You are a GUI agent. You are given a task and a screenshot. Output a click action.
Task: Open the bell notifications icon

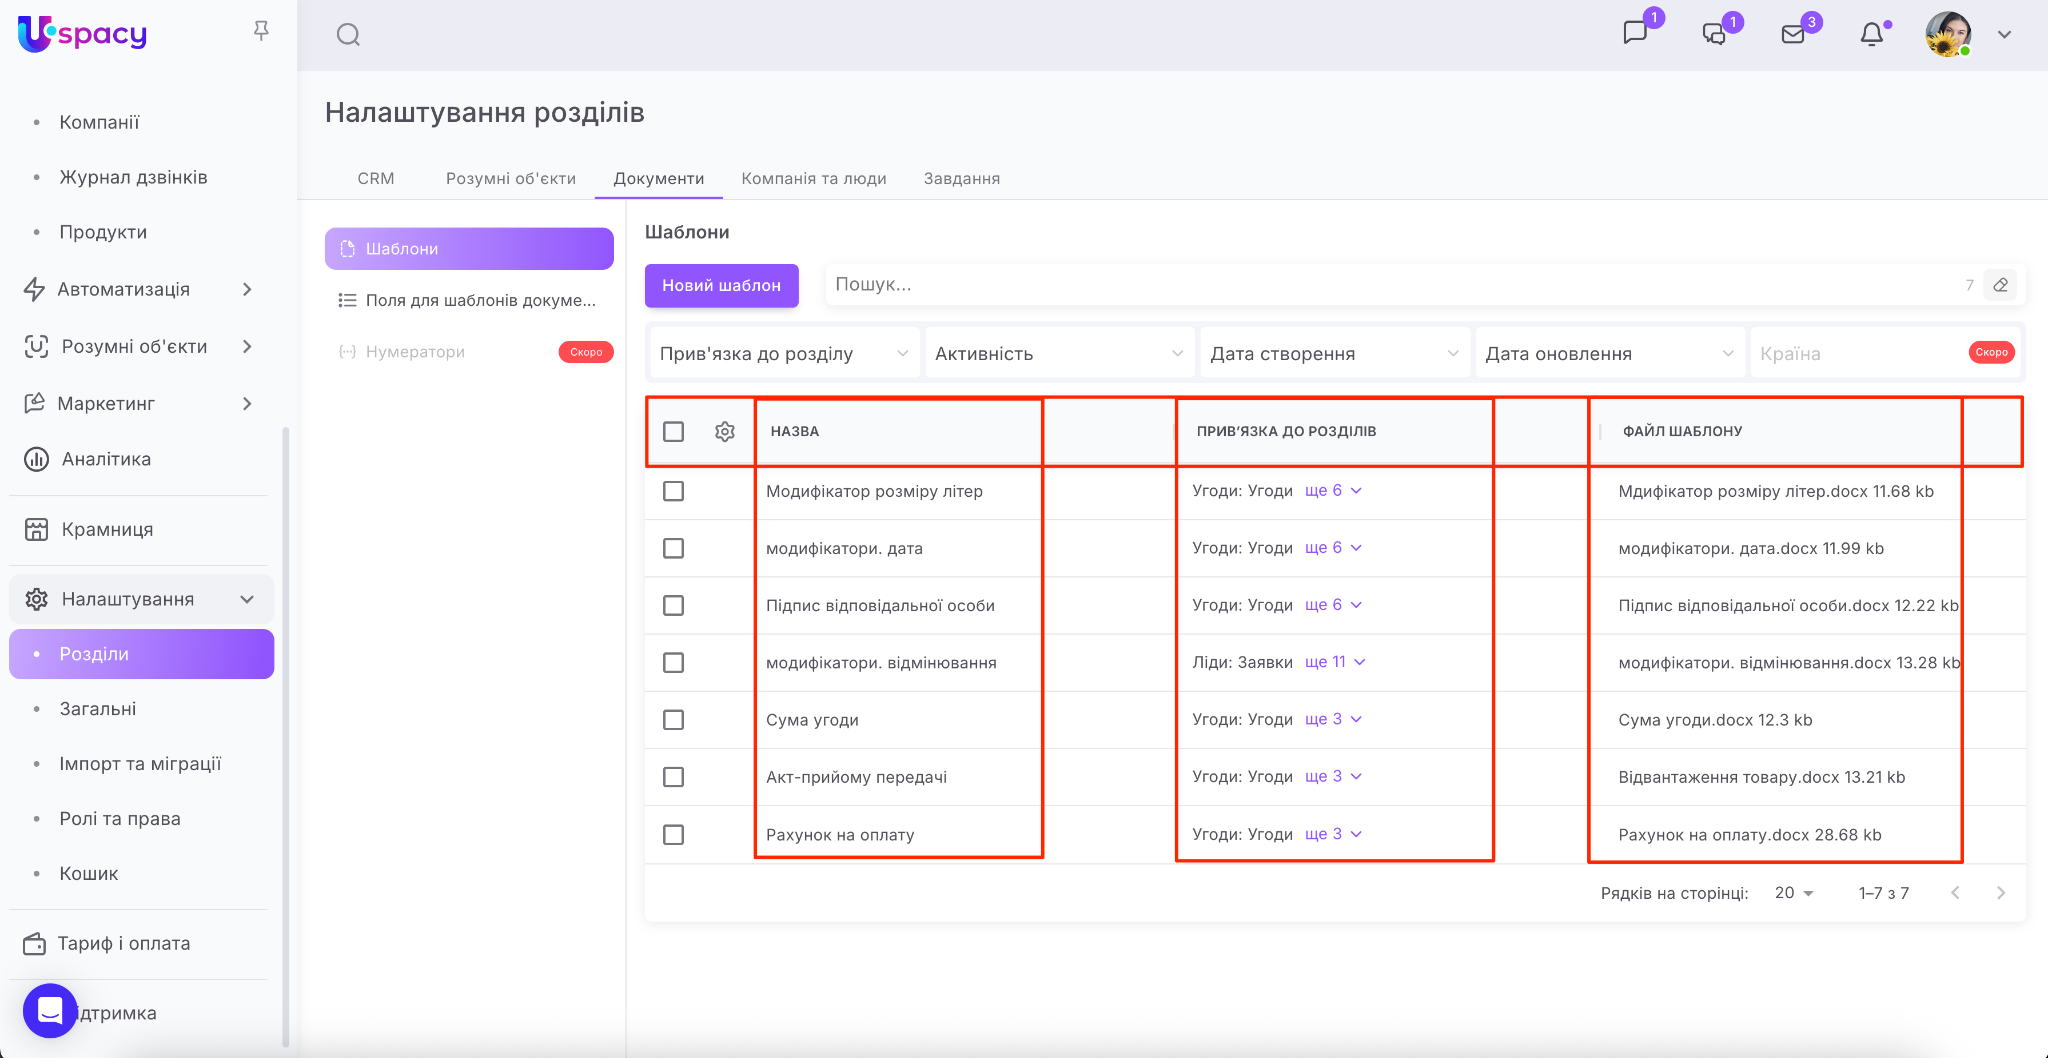coord(1871,35)
